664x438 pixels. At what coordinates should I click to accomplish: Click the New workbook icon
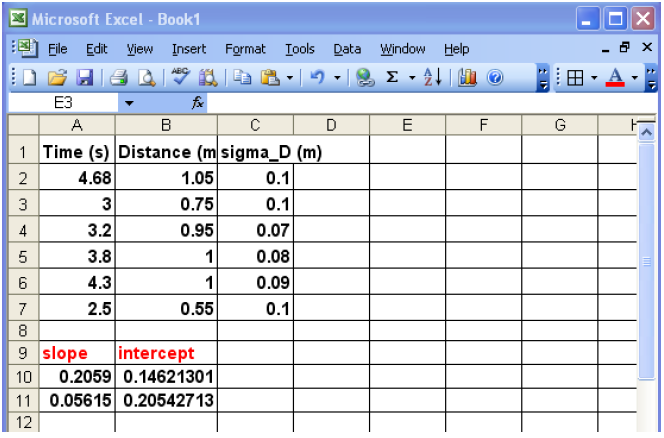click(30, 76)
